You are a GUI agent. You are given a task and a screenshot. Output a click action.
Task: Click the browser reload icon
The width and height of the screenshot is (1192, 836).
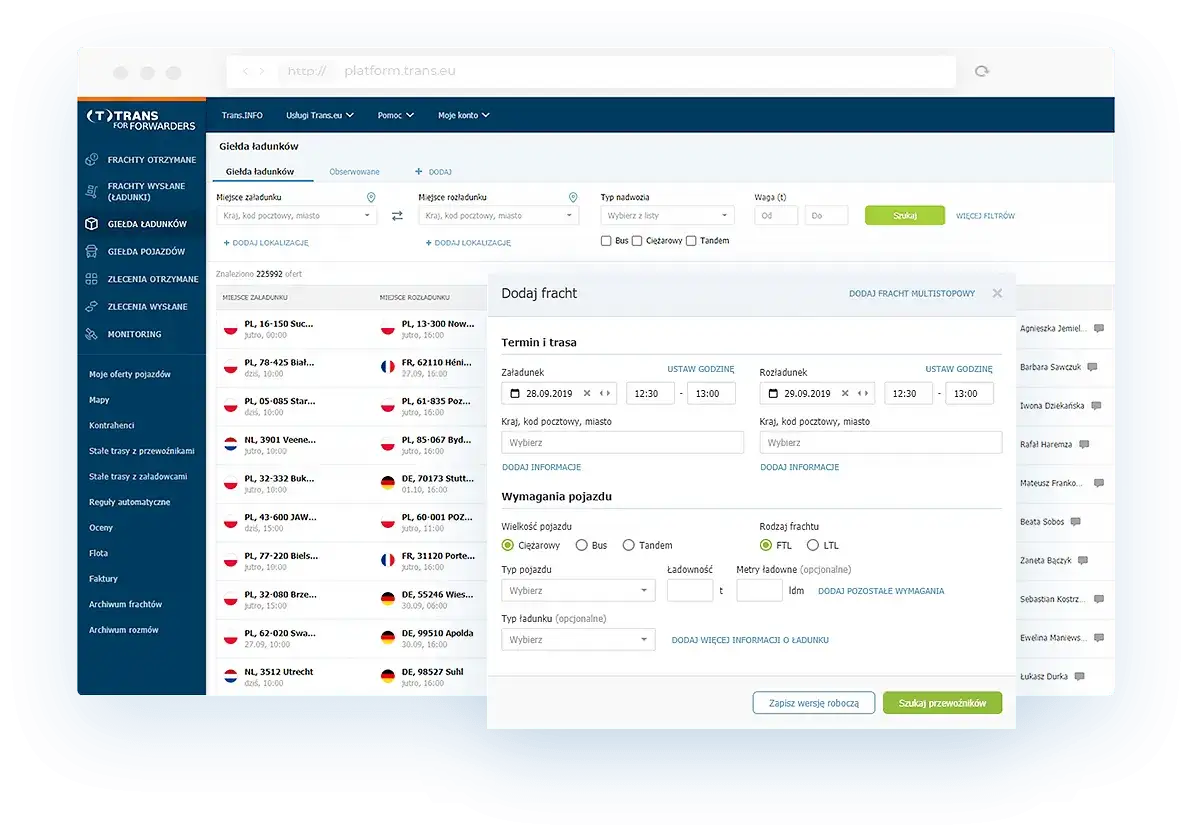point(981,71)
